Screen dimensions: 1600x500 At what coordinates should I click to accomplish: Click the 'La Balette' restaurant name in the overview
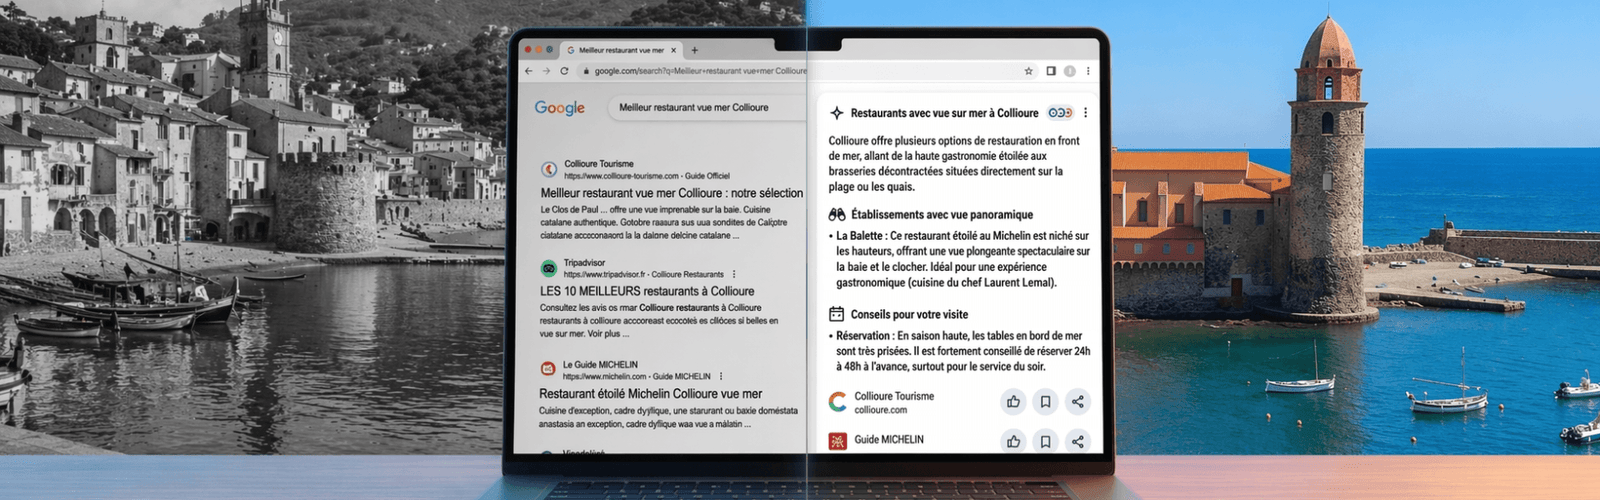tap(859, 236)
